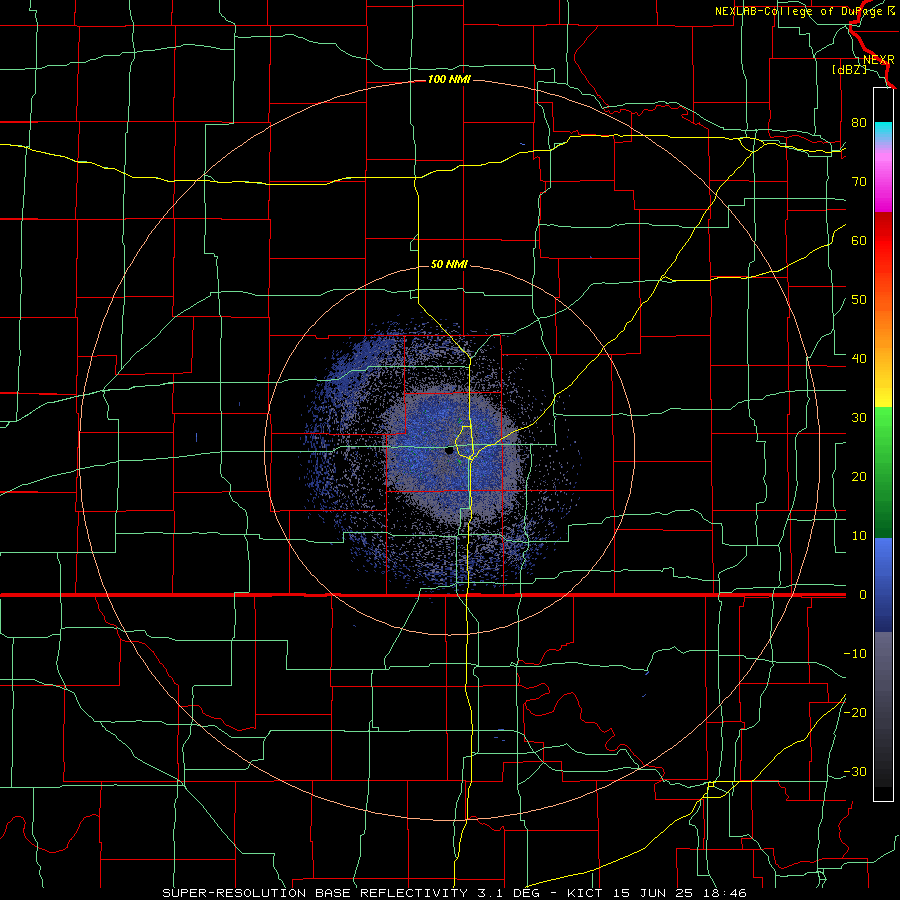Image resolution: width=900 pixels, height=900 pixels.
Task: Click the 20 value on the dBZ scale
Action: [x=859, y=477]
